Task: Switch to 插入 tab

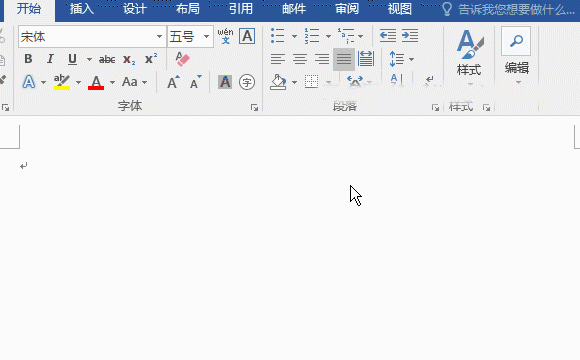Action: click(x=82, y=9)
